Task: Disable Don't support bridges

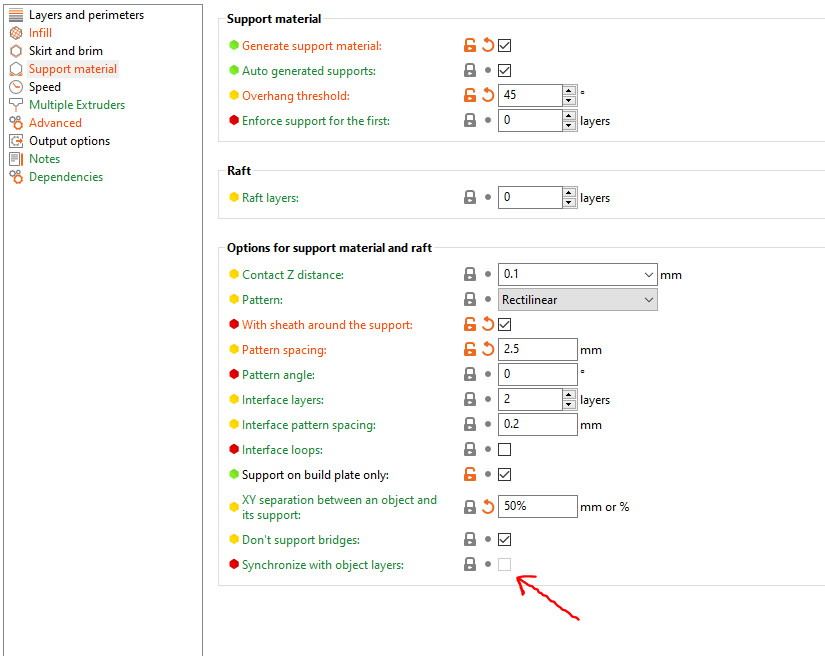Action: click(504, 539)
